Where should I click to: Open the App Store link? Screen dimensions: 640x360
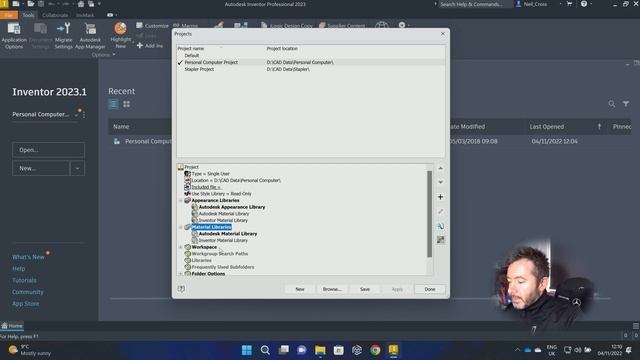26,304
